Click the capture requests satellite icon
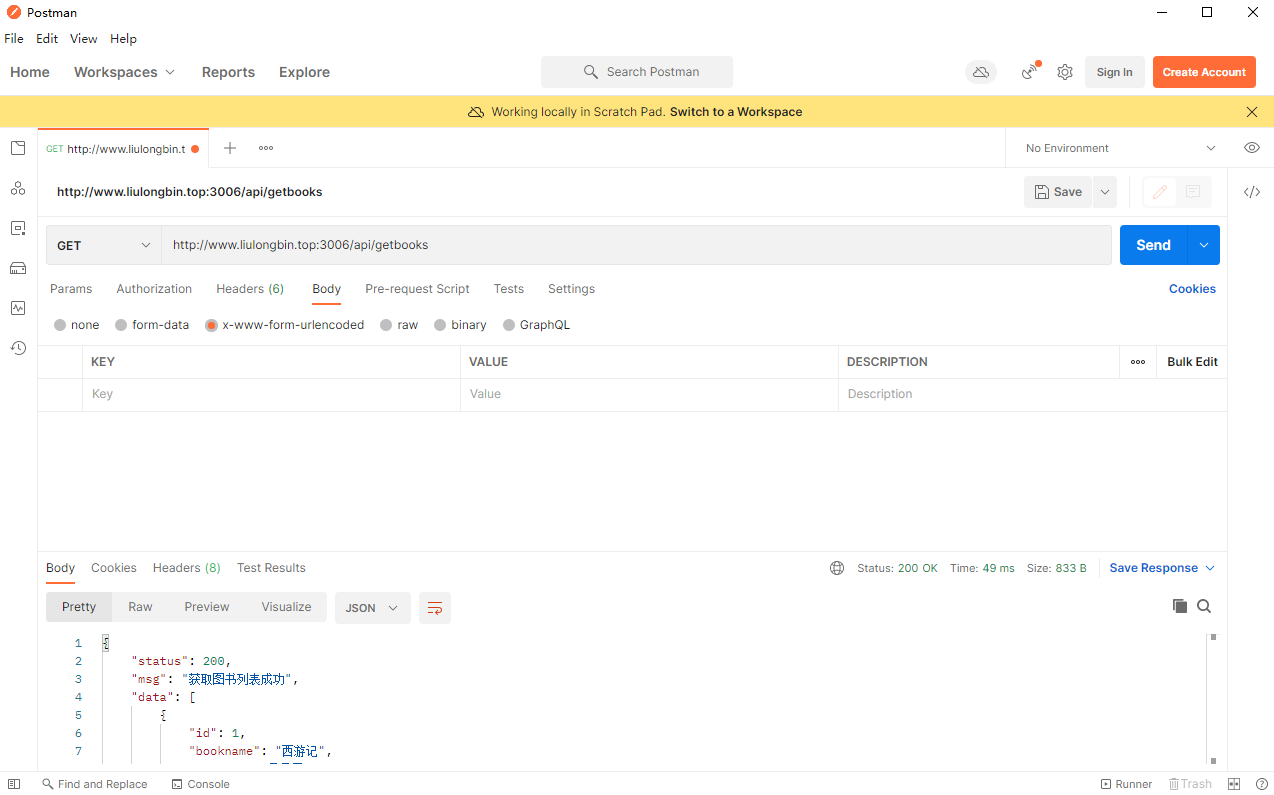Screen dimensions: 1274x795 point(1030,72)
